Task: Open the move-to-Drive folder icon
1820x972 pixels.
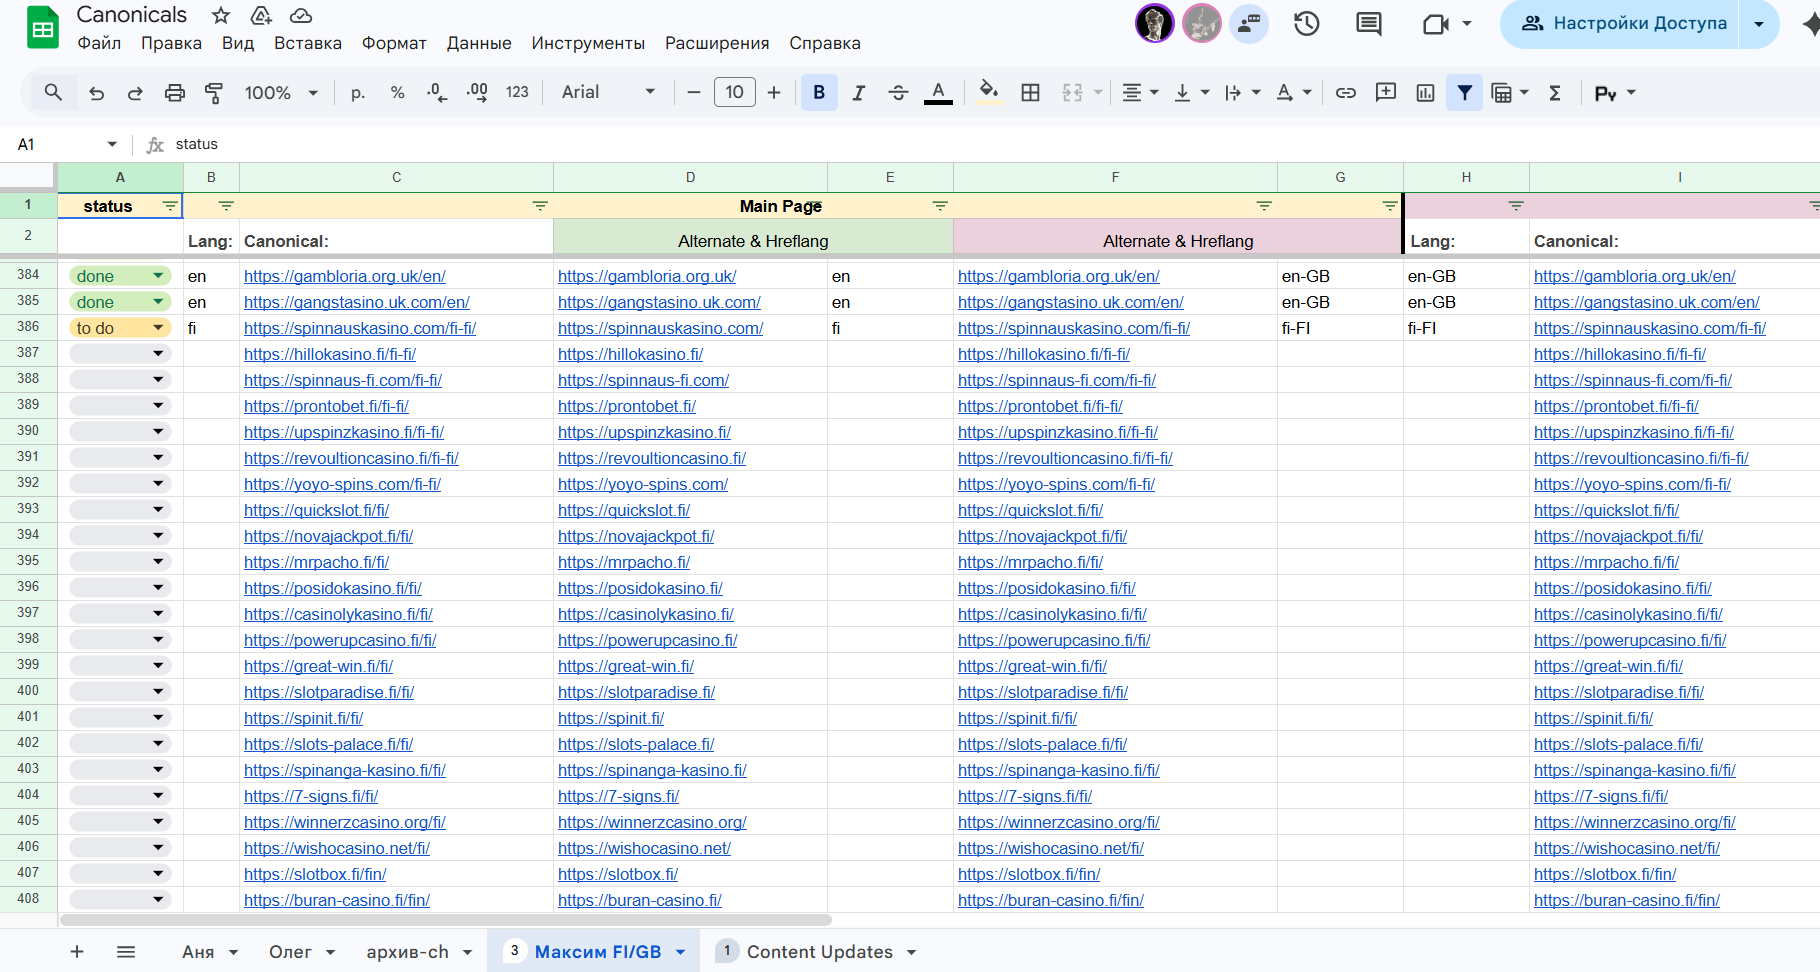Action: click(x=261, y=15)
